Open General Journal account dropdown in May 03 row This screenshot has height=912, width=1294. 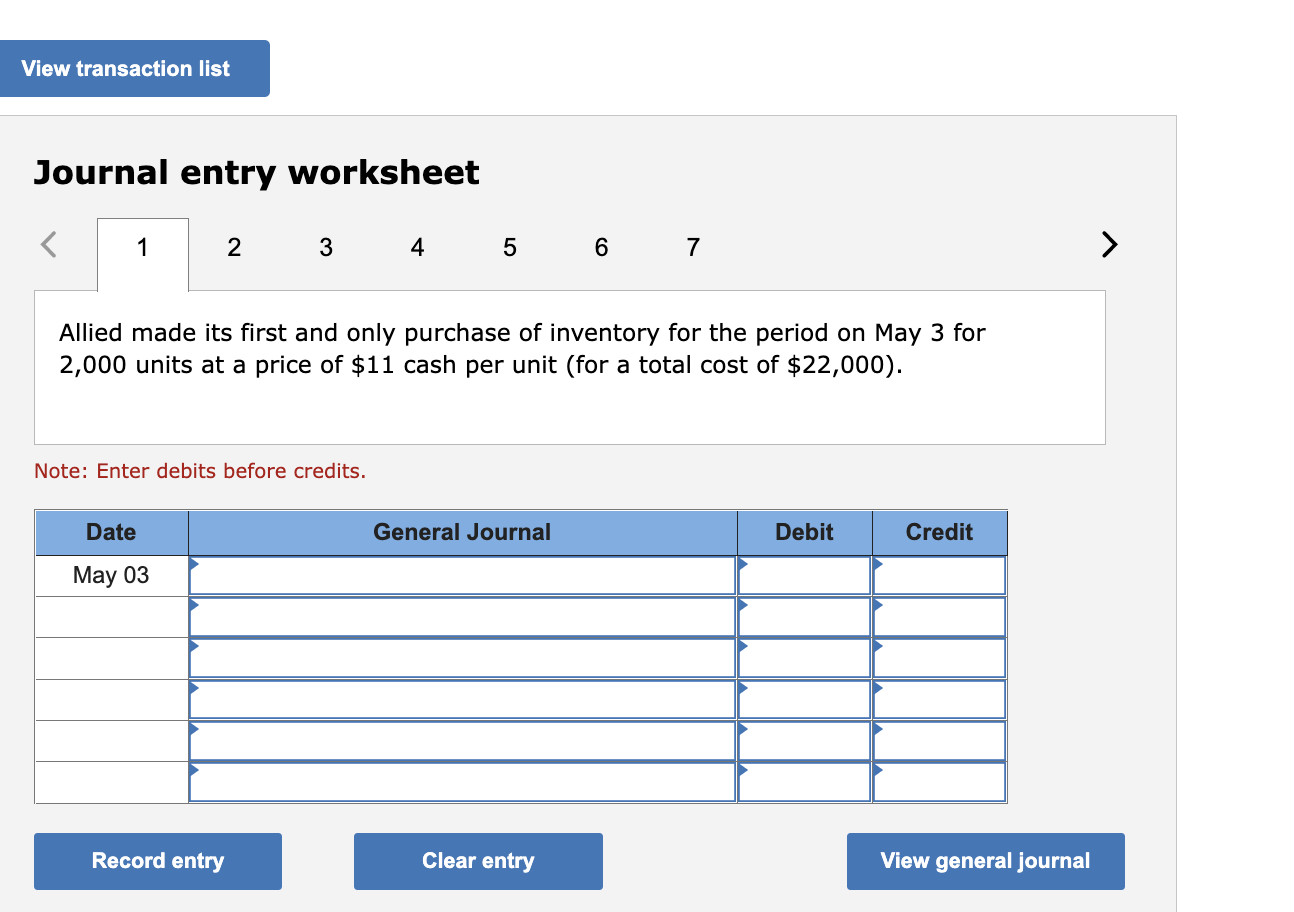pyautogui.click(x=462, y=576)
